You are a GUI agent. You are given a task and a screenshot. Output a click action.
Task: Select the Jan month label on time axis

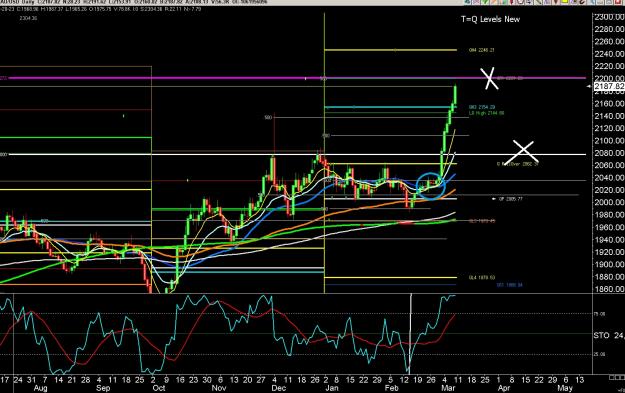click(x=332, y=388)
